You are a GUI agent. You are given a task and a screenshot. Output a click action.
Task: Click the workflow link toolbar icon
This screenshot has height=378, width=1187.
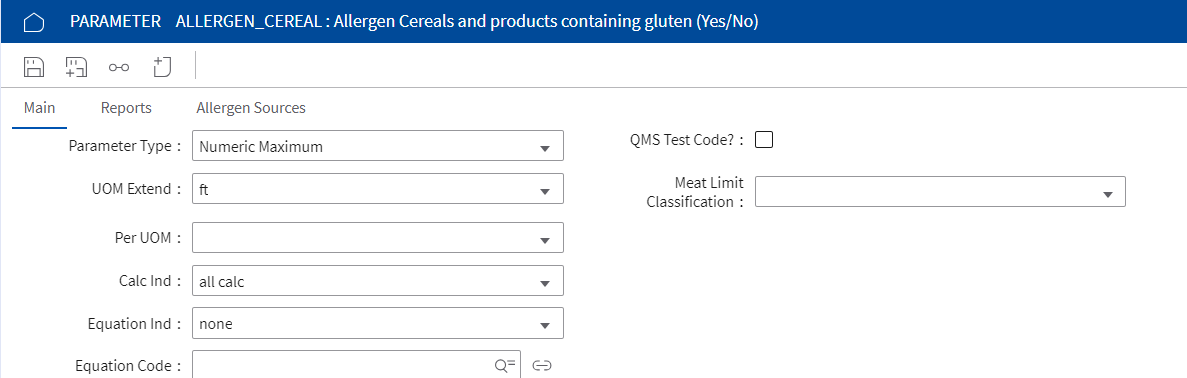tap(119, 67)
